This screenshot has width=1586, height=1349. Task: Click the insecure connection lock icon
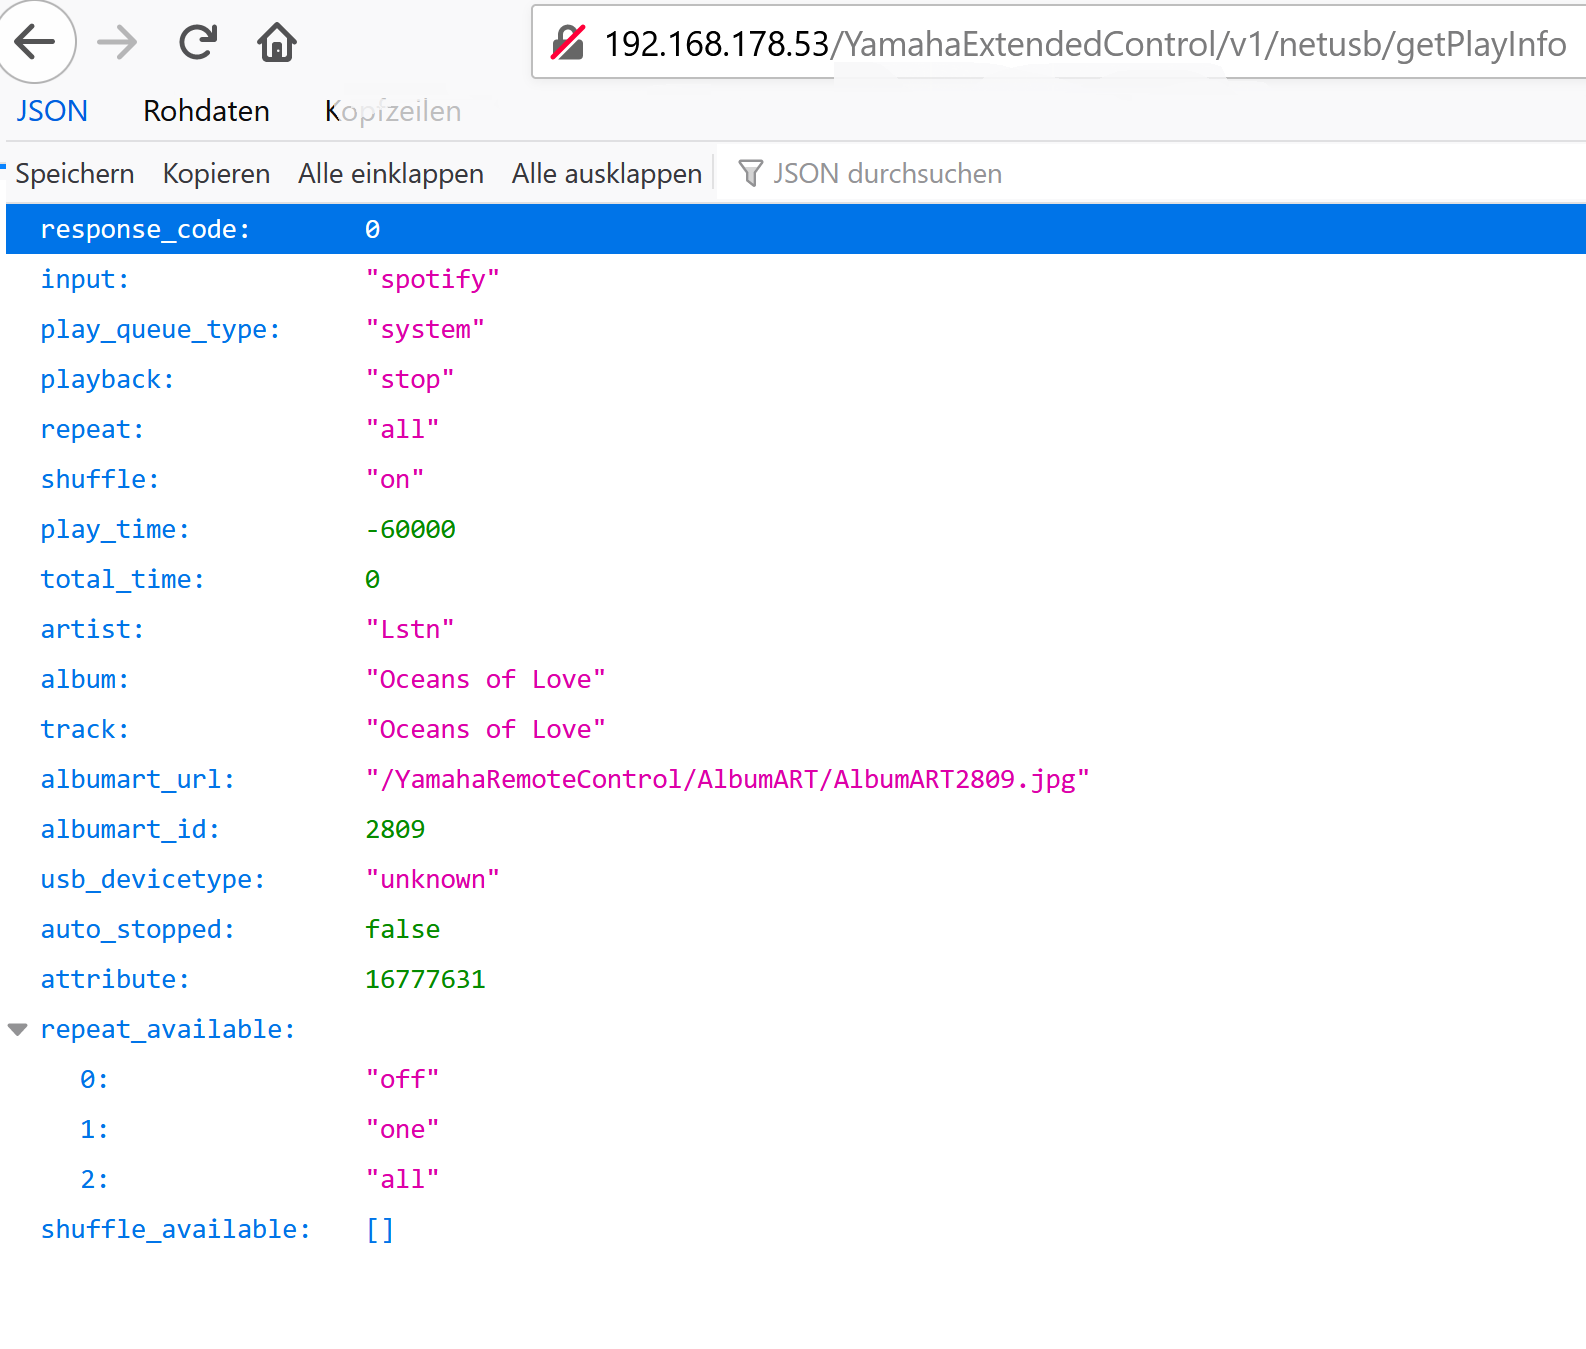(x=568, y=43)
